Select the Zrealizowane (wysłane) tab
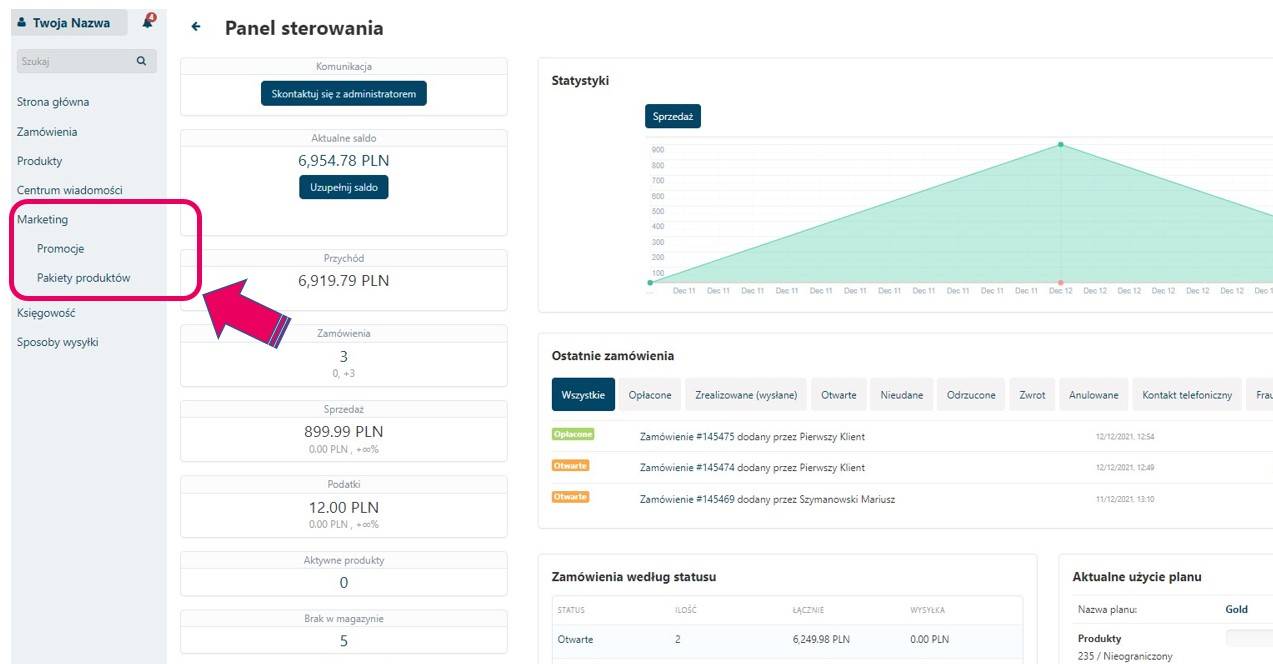This screenshot has height=664, width=1273. (746, 395)
